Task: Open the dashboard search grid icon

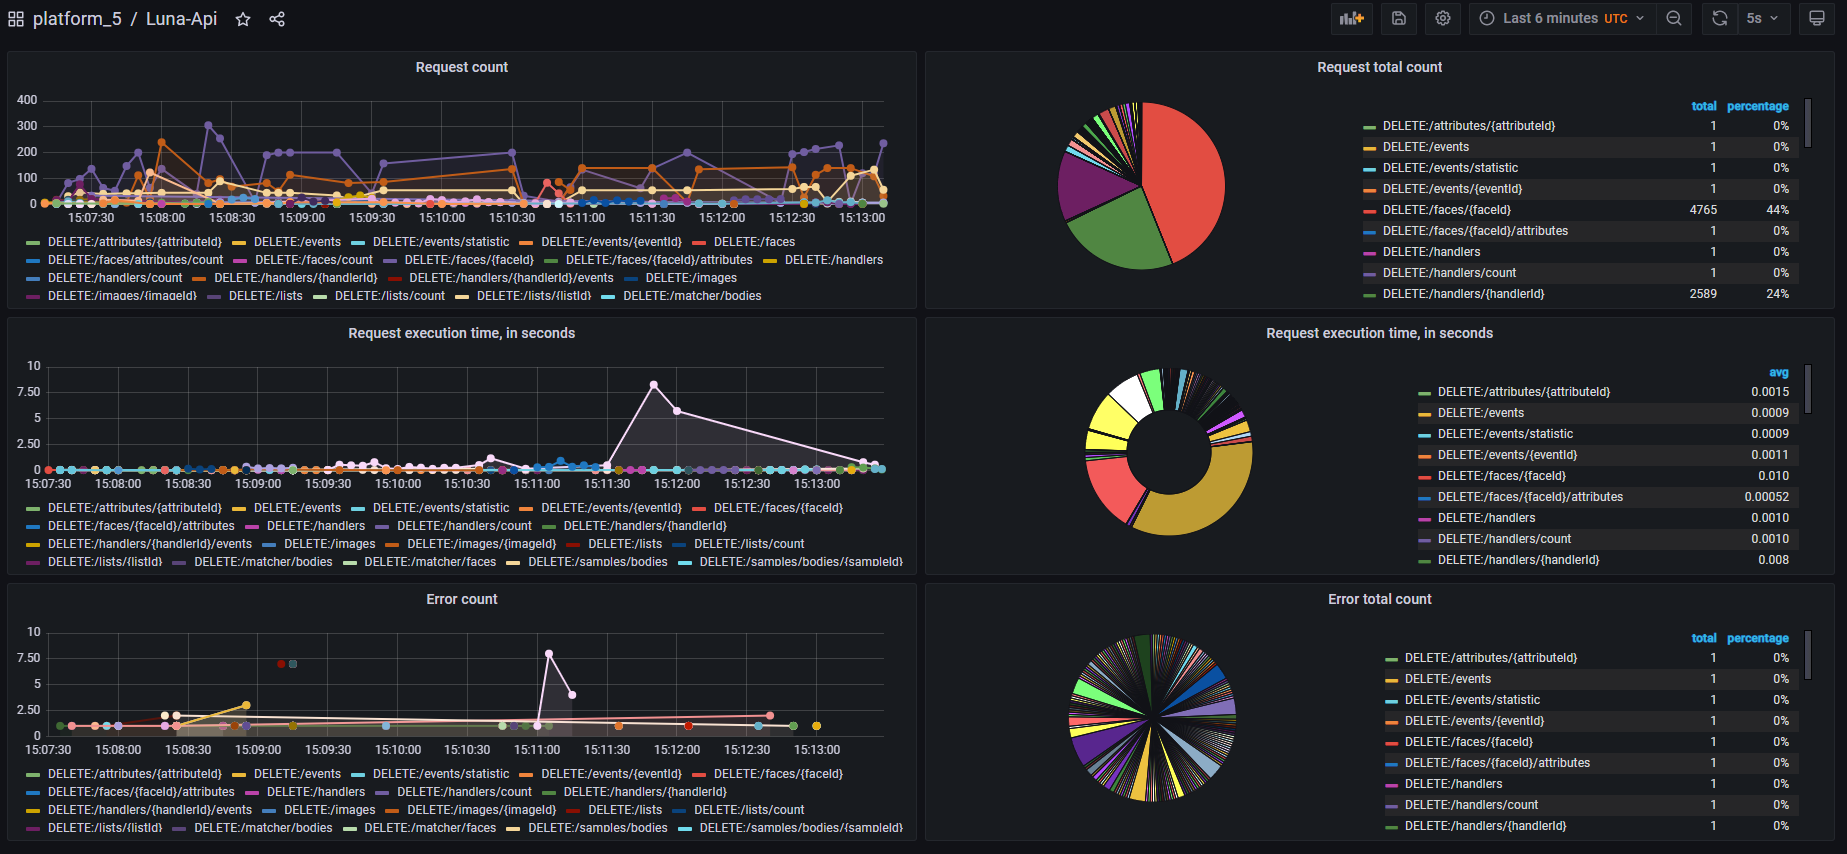Action: coord(16,19)
